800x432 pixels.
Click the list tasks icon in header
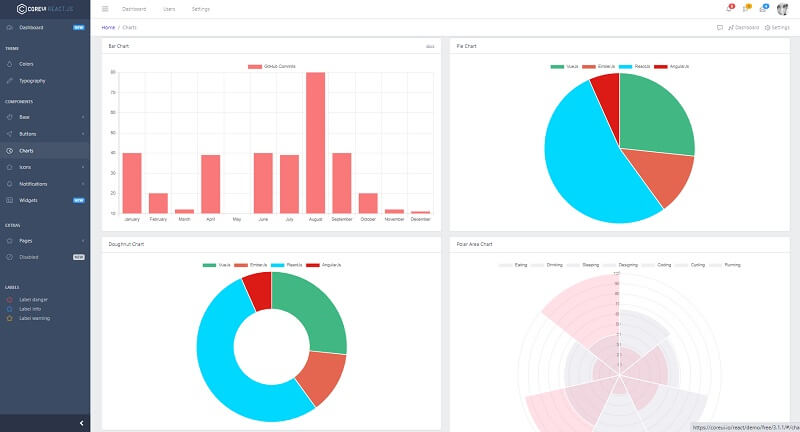(x=745, y=9)
